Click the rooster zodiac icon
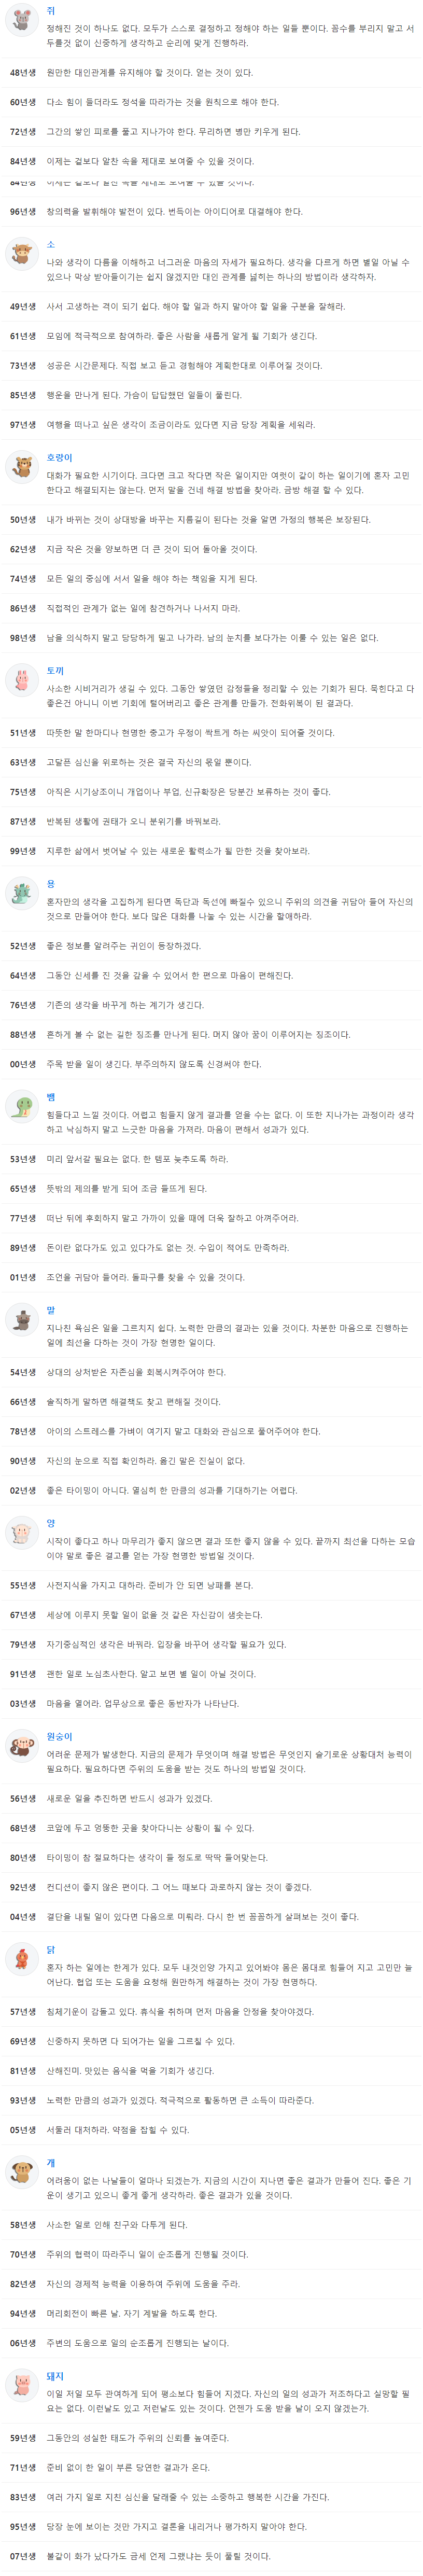Screen dimensions: 423x2576 (21, 1959)
